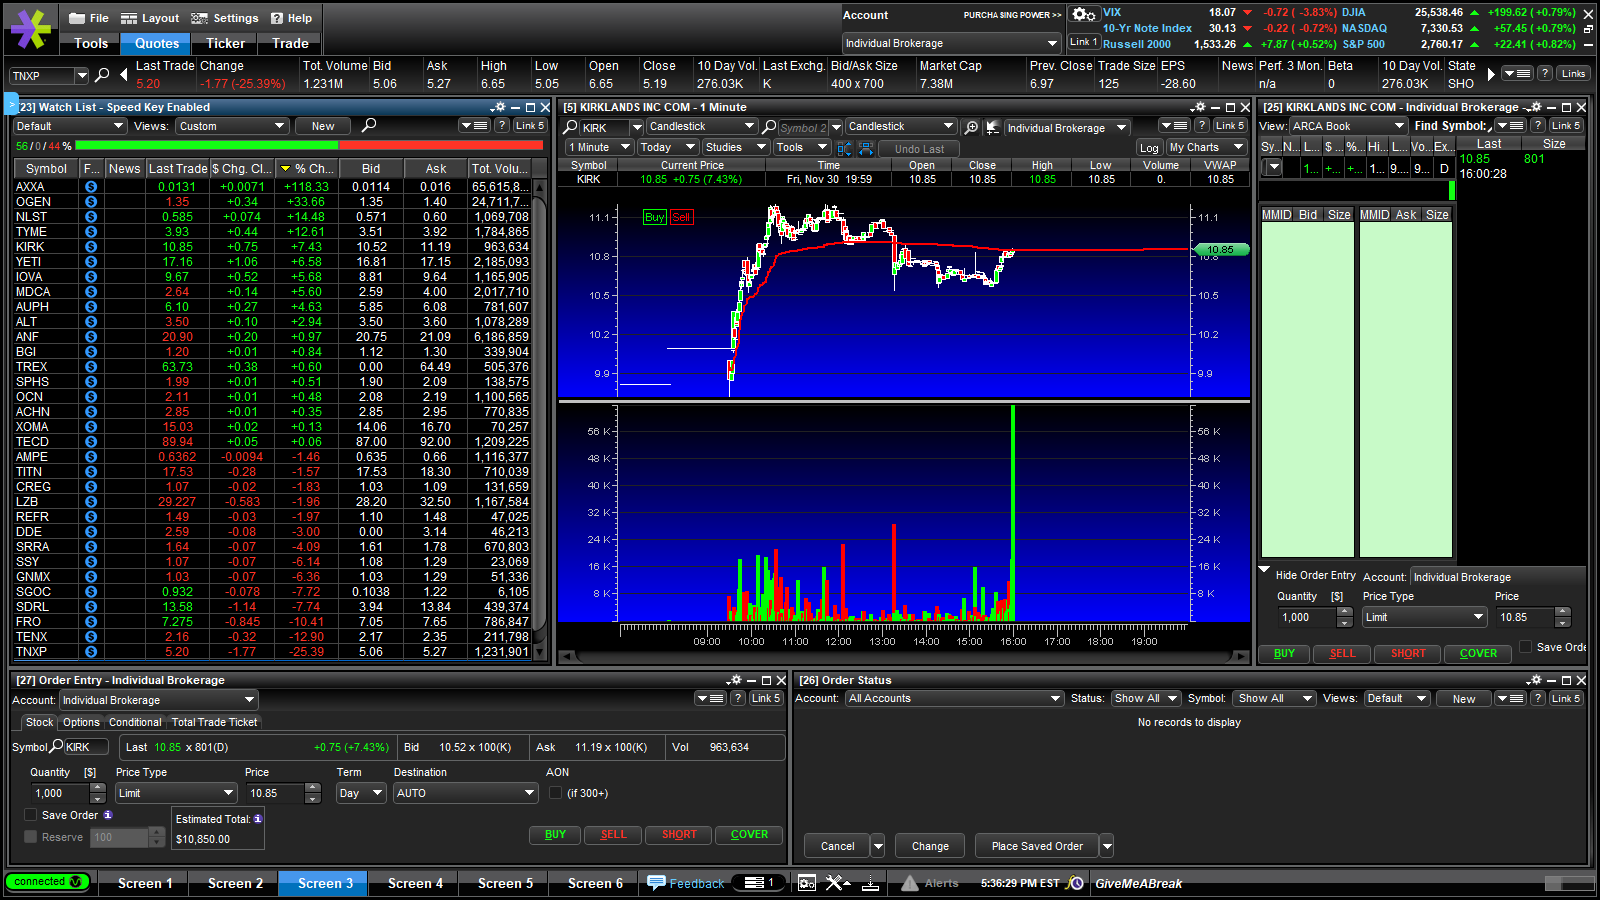Click the message counter icon showing 1
The image size is (1600, 900).
click(759, 883)
